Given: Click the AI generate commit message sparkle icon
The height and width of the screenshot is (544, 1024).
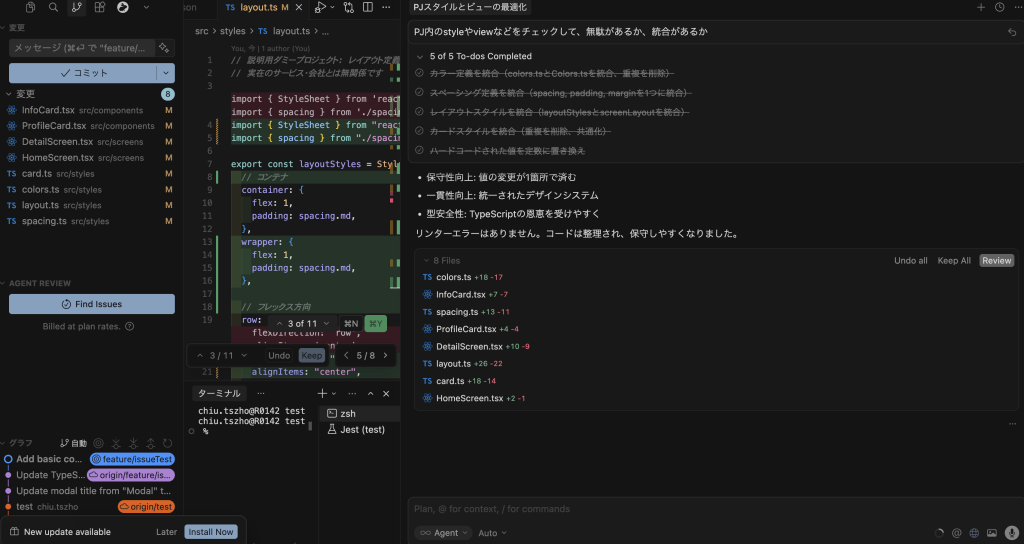Looking at the screenshot, I should coord(165,47).
